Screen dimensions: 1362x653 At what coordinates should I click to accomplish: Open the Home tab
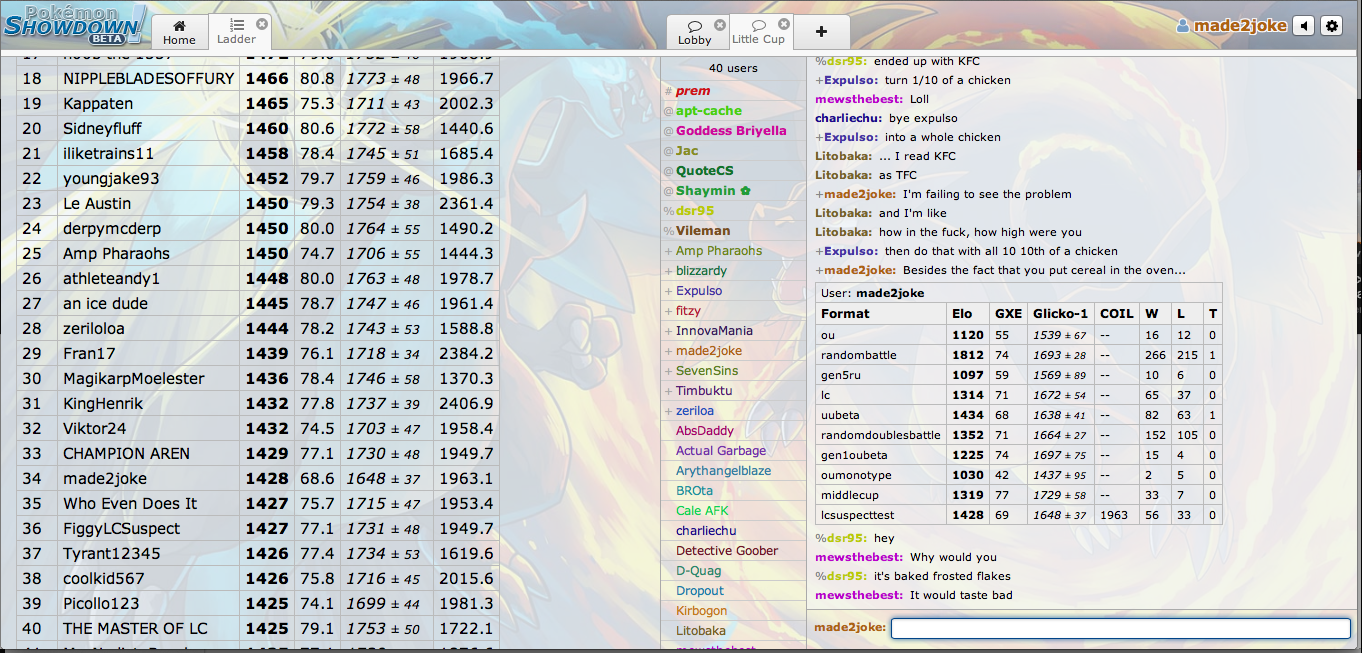coord(179,31)
